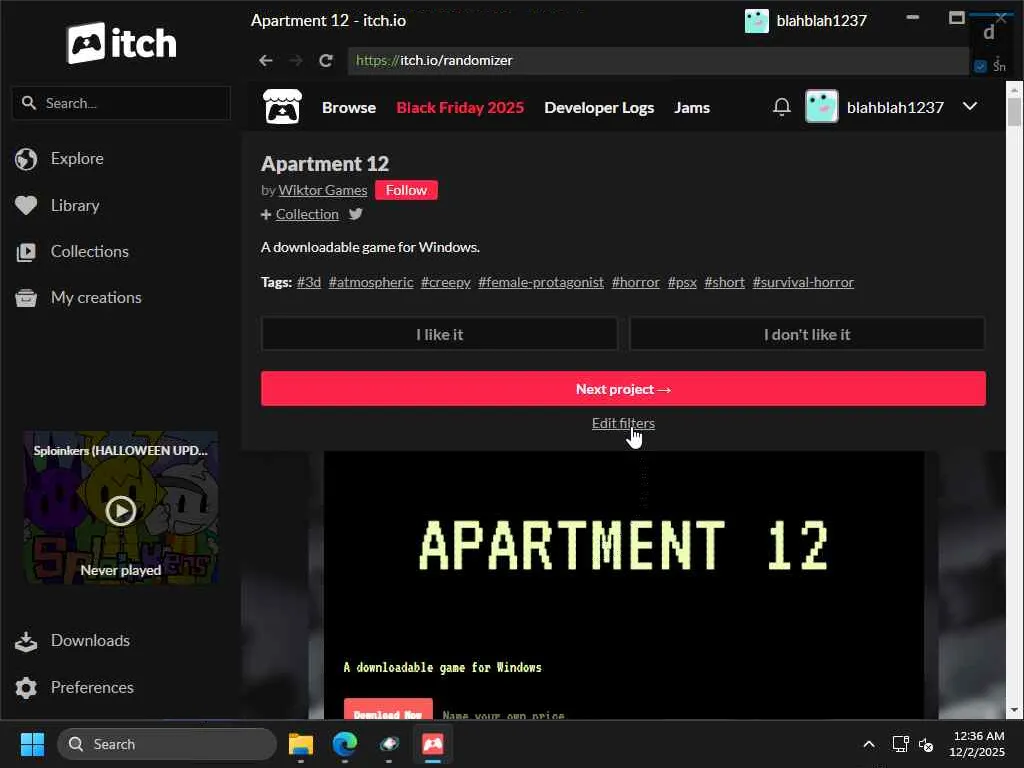Screen dimensions: 1024x768
Task: Select Library in the sidebar
Action: [x=75, y=206]
